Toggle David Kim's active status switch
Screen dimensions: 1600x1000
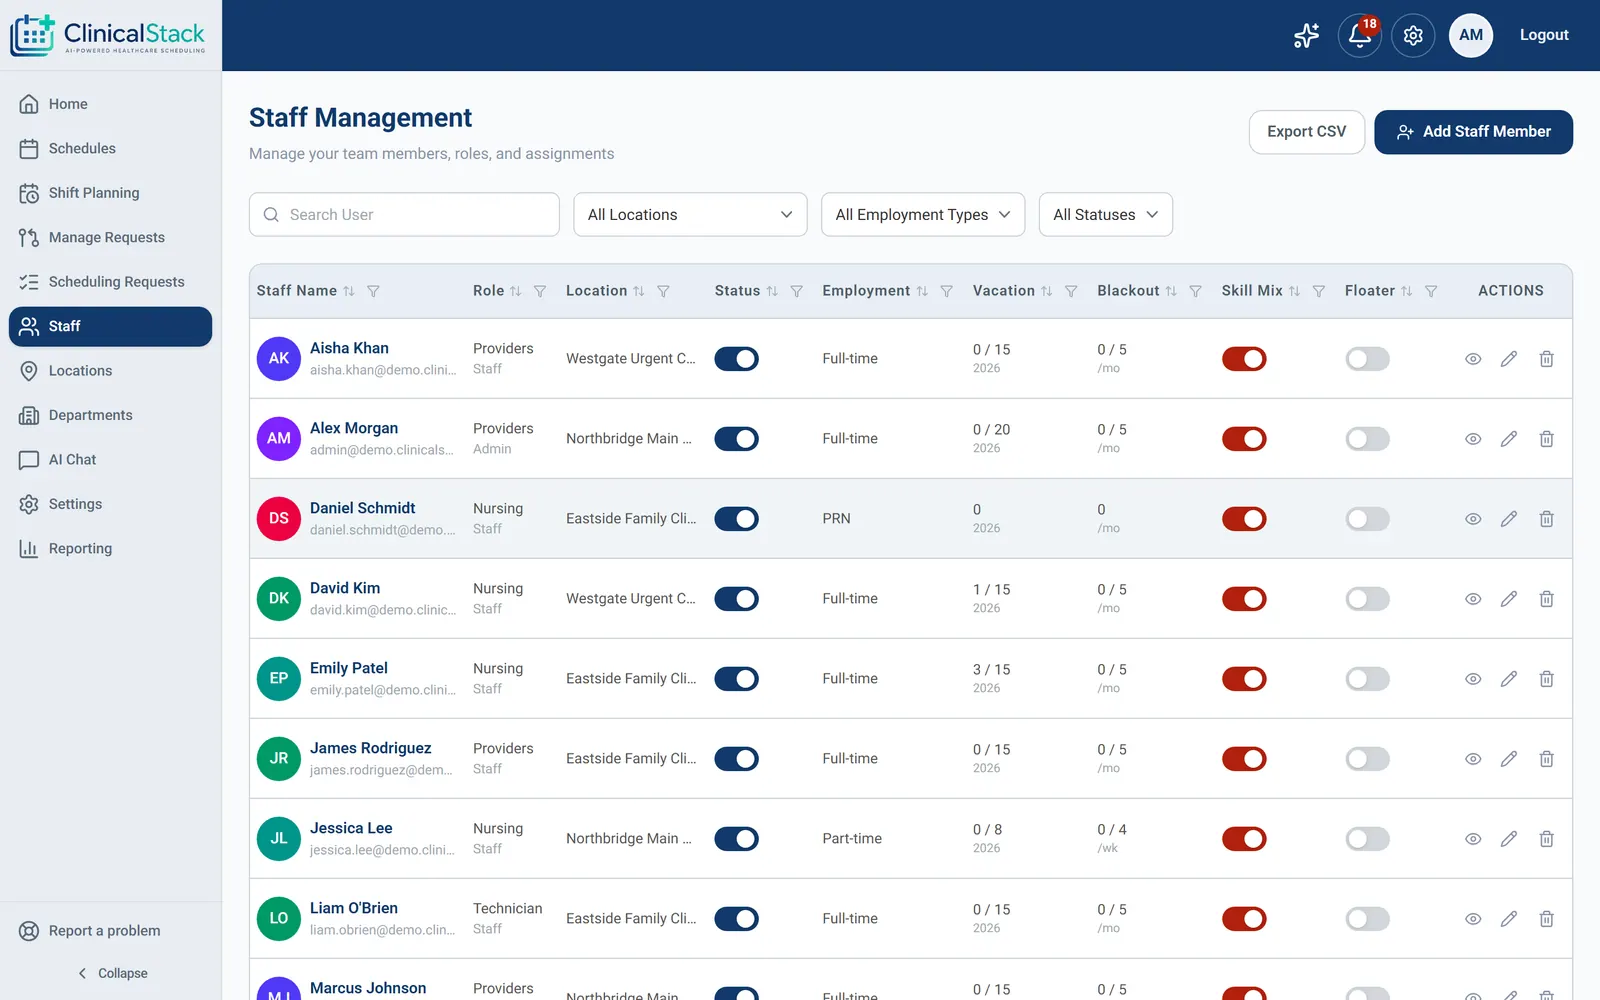(737, 599)
